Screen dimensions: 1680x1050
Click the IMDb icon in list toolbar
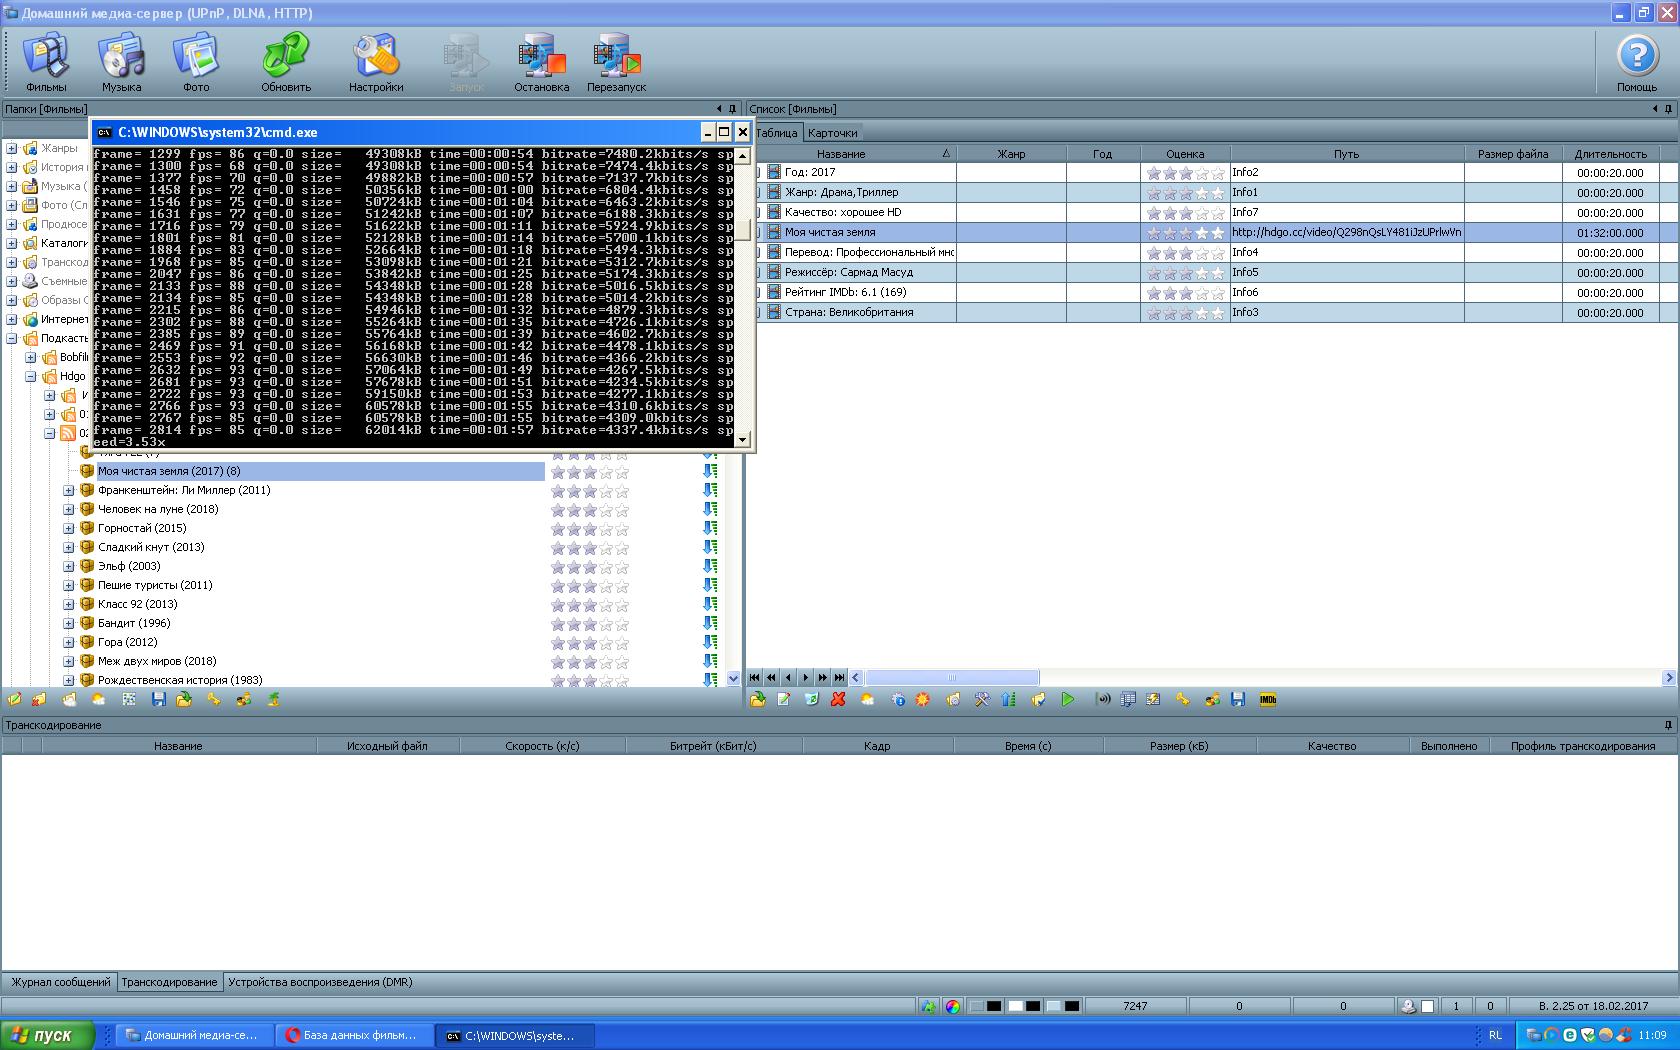1268,700
